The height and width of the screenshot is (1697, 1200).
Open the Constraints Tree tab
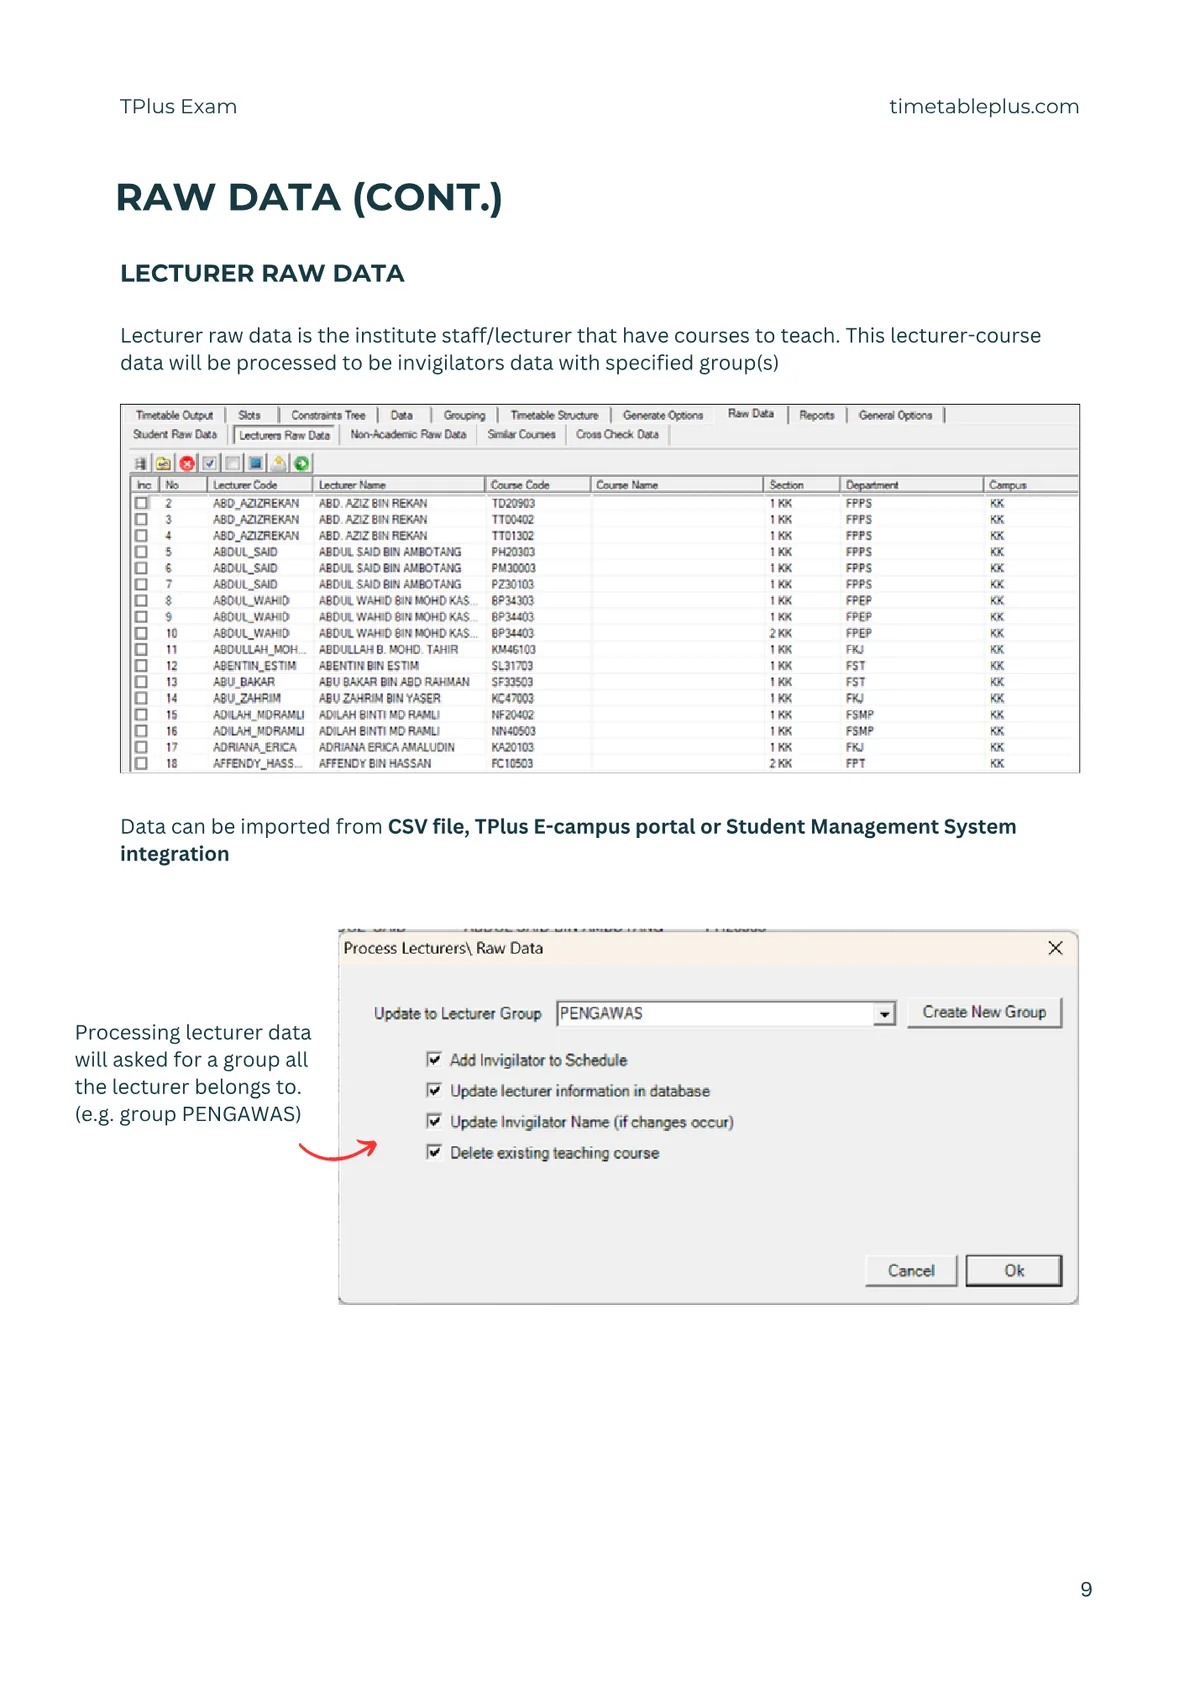pyautogui.click(x=328, y=415)
